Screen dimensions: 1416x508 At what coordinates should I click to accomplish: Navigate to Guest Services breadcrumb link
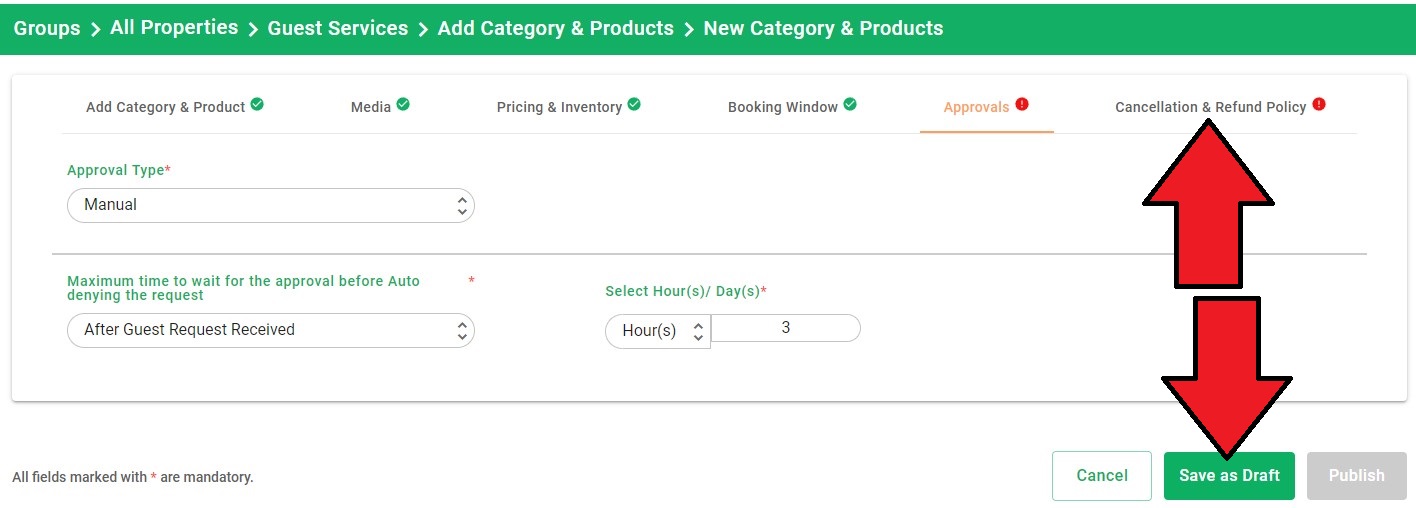(338, 29)
